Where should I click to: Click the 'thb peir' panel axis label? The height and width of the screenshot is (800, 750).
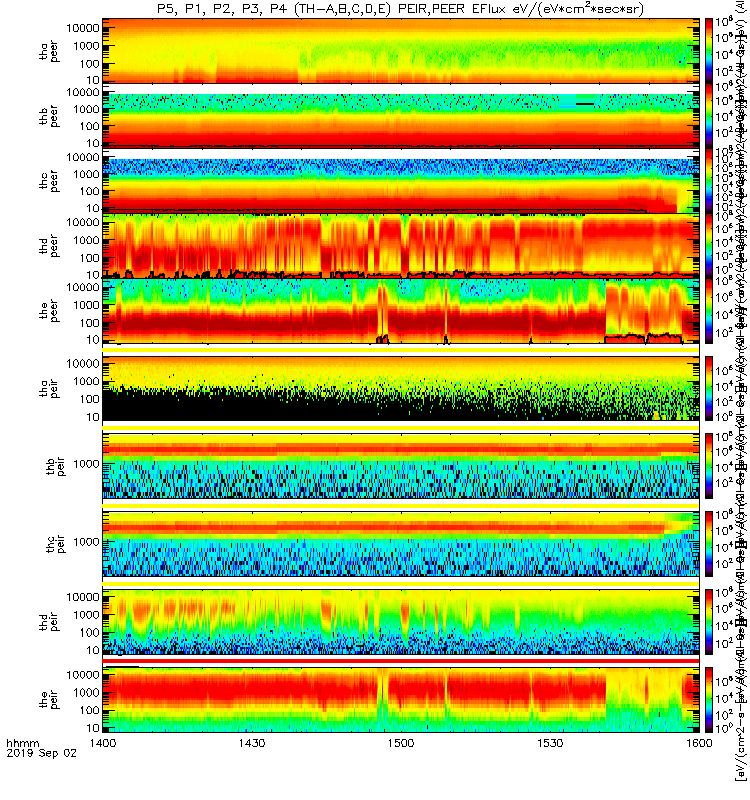coord(56,466)
